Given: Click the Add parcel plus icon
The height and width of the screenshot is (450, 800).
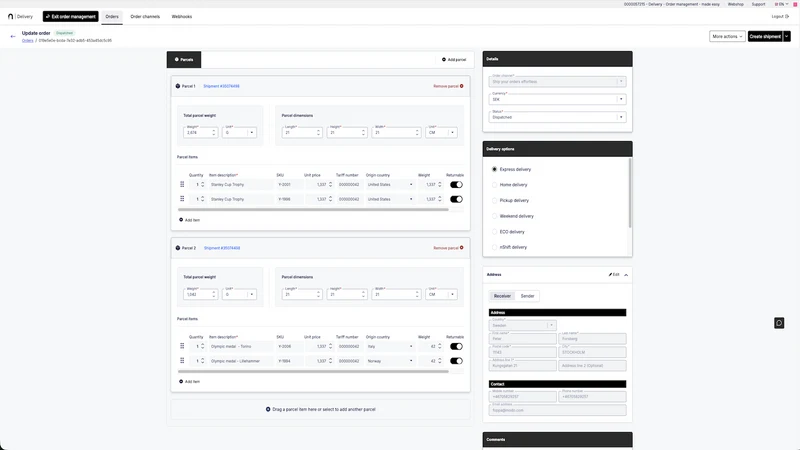Looking at the screenshot, I should point(444,60).
